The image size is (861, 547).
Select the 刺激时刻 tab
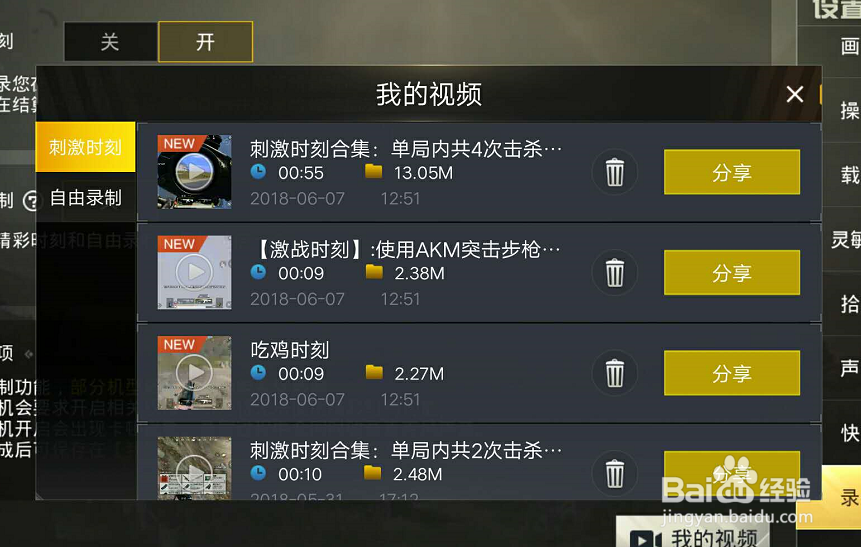click(x=85, y=147)
